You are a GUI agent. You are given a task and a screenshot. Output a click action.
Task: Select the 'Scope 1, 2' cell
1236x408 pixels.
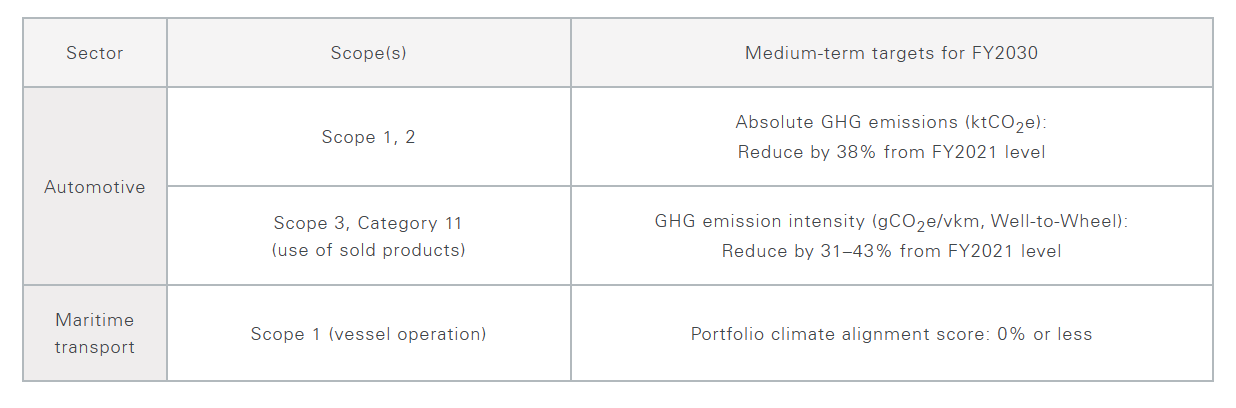[368, 137]
